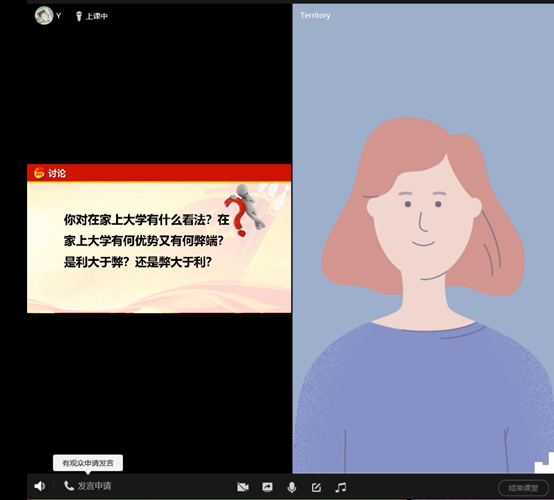The image size is (554, 500).
Task: Select the Territory avatar video panel
Action: (x=423, y=239)
